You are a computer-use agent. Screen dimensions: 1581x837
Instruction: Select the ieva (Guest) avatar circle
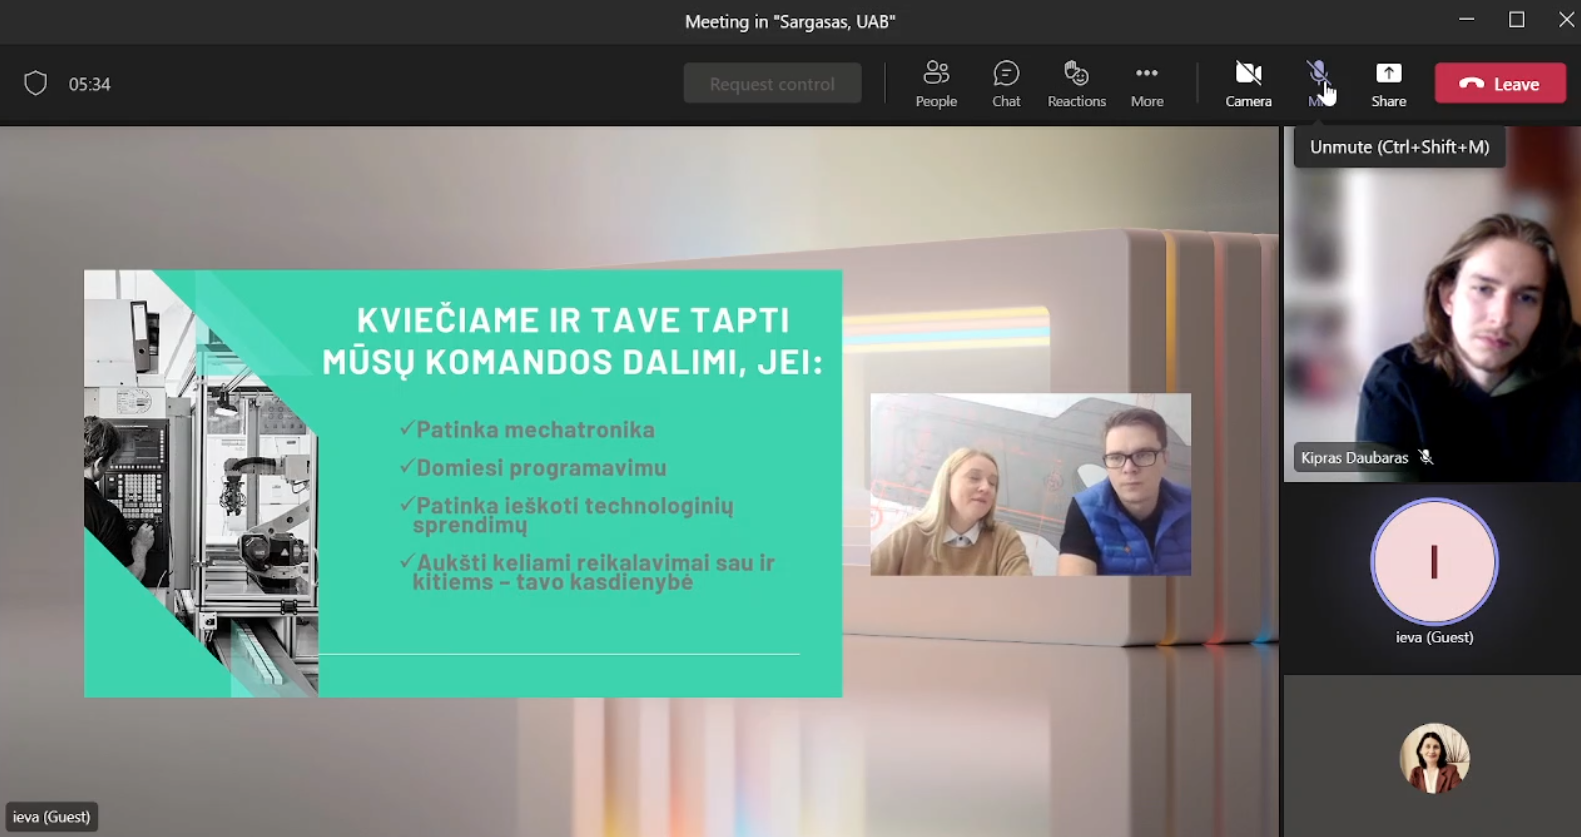point(1434,562)
